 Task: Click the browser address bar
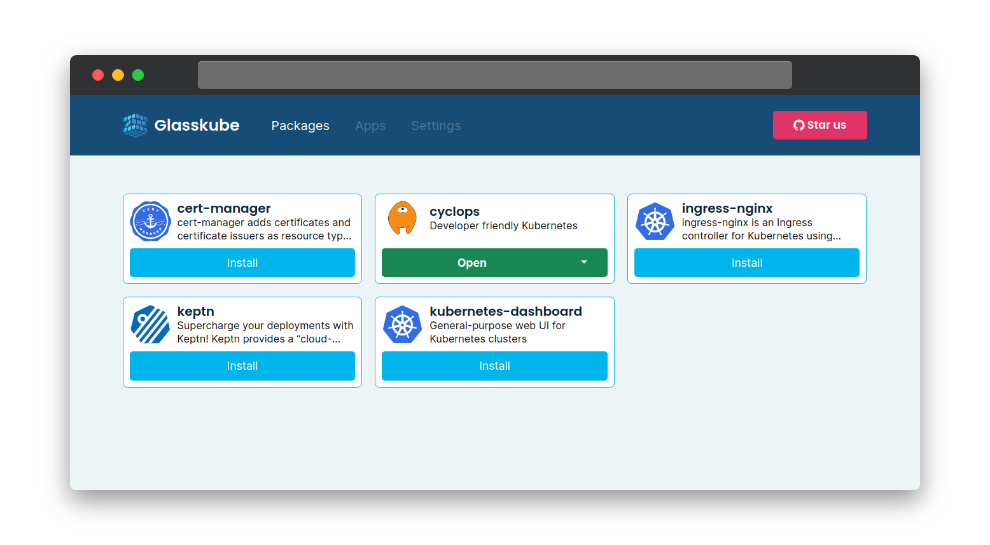point(494,75)
